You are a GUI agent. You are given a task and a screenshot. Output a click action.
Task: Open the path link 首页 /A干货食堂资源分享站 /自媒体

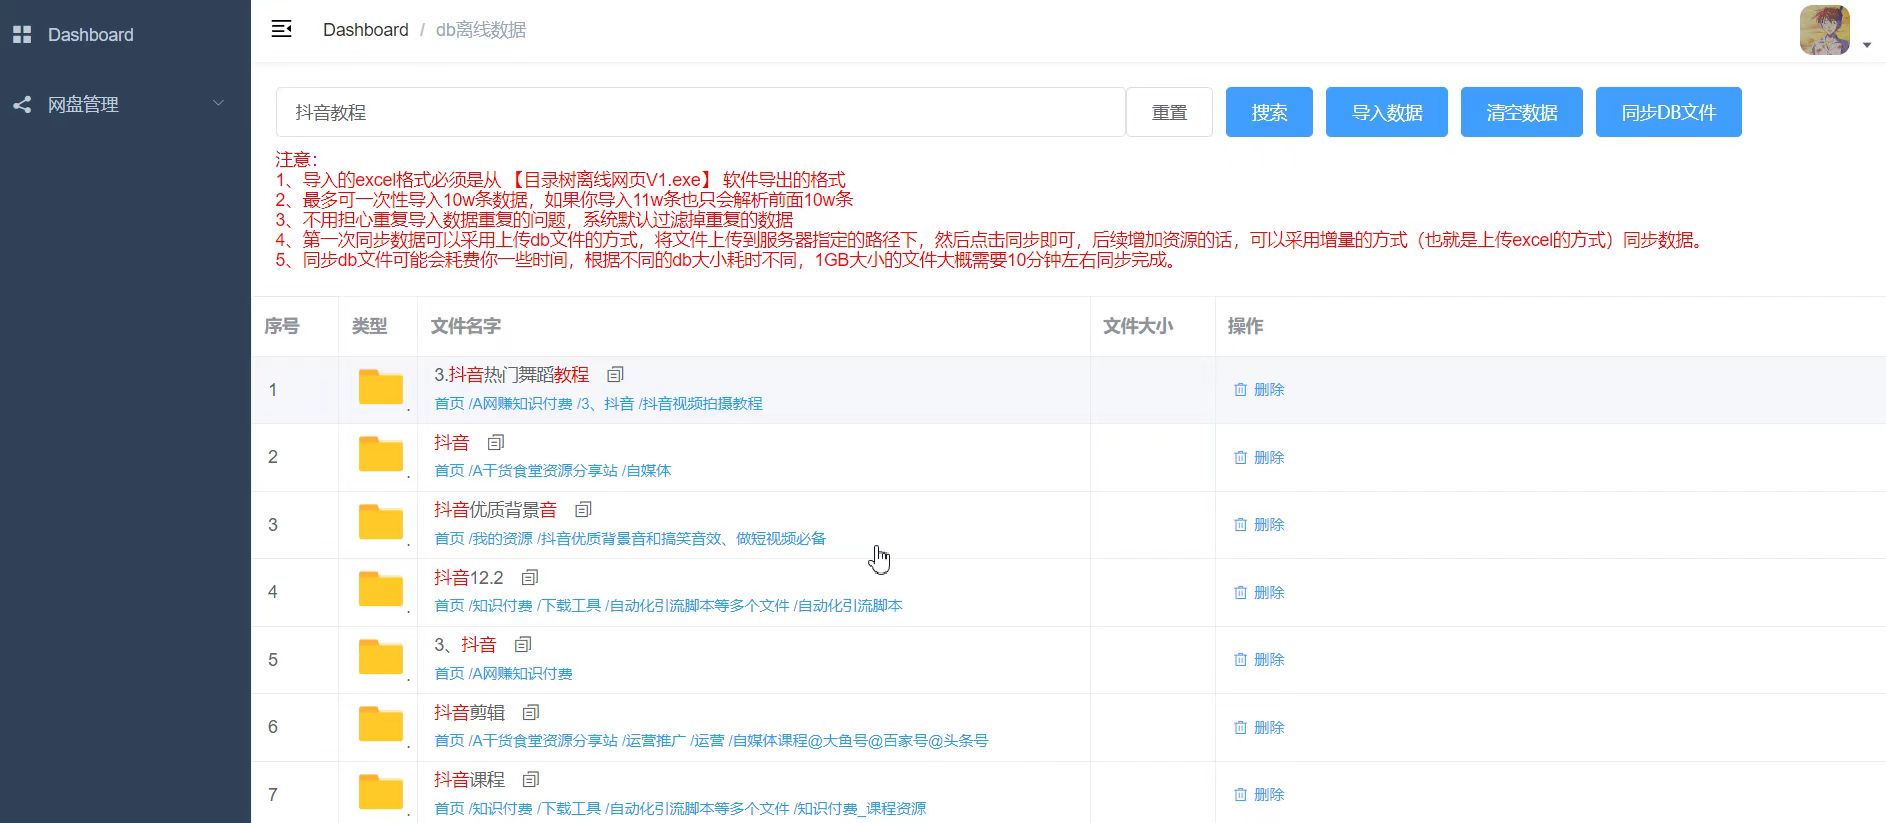point(553,471)
